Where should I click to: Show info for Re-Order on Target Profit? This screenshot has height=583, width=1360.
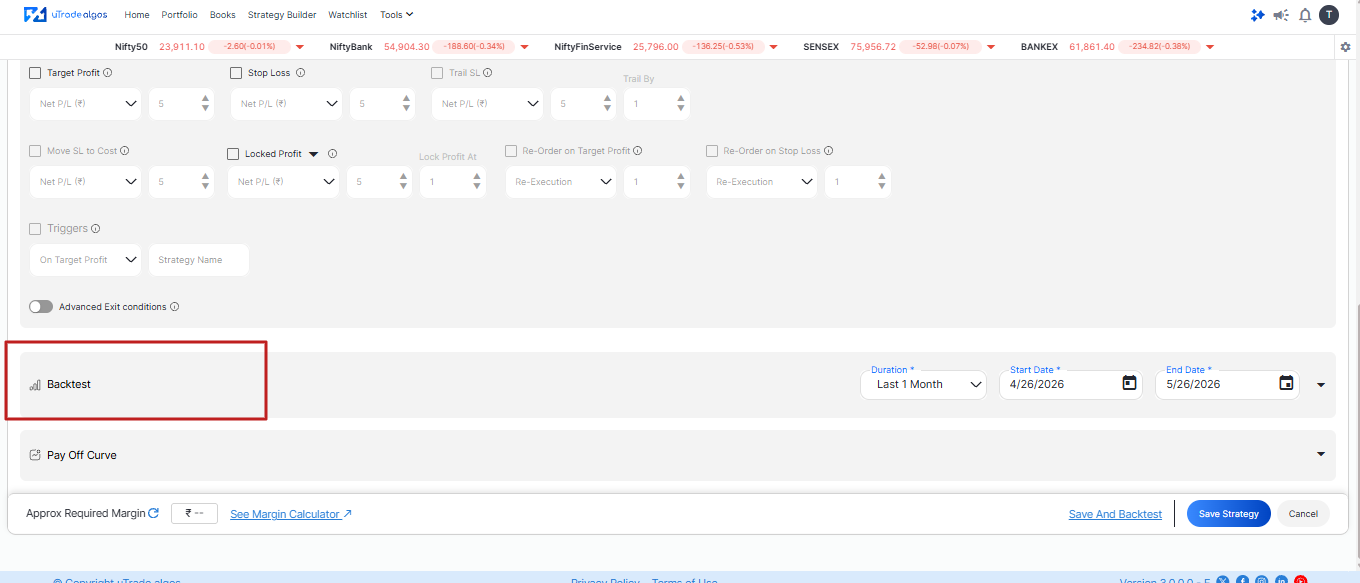click(637, 151)
